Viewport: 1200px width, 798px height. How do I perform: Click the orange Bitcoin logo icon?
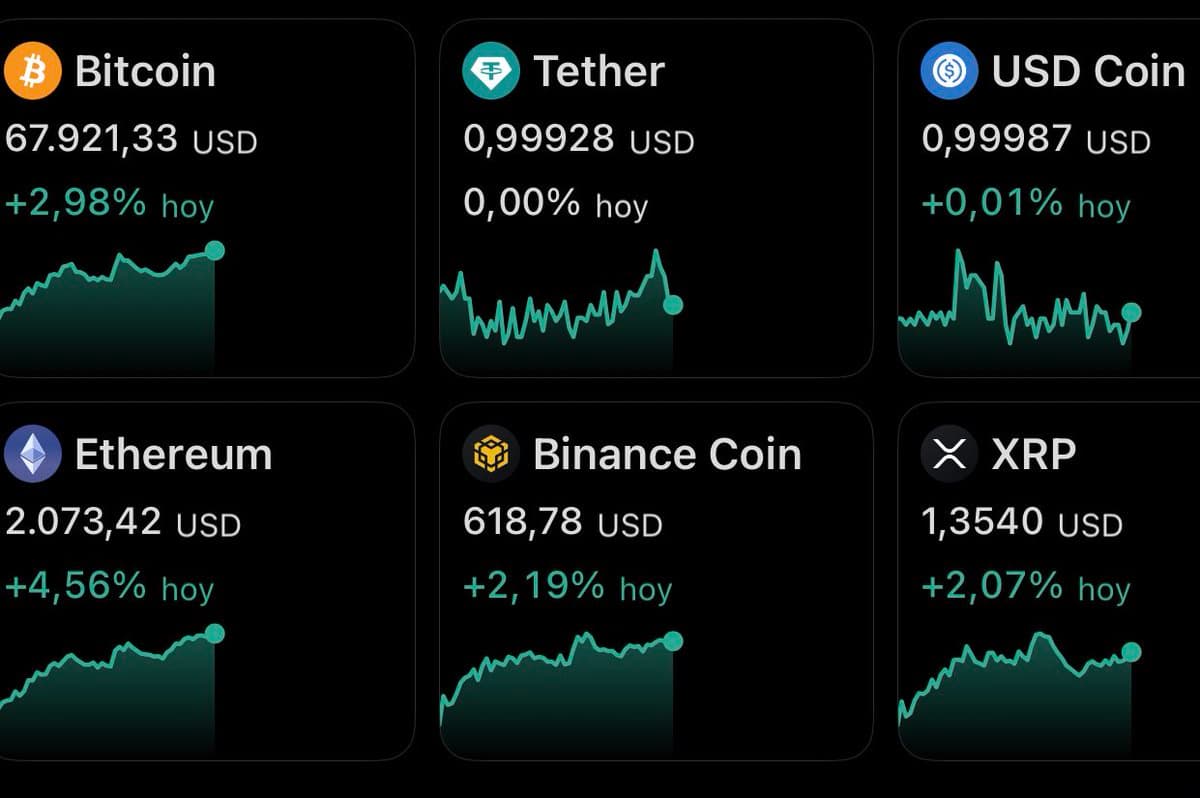(x=32, y=71)
